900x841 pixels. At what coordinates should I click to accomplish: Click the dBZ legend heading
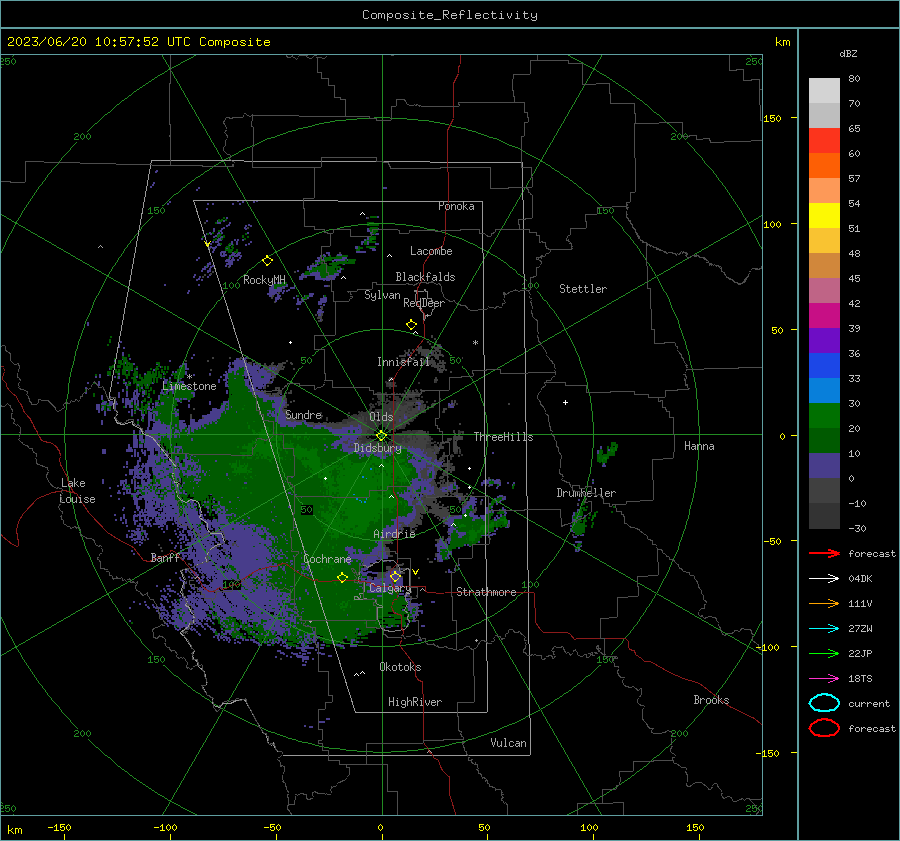point(848,54)
